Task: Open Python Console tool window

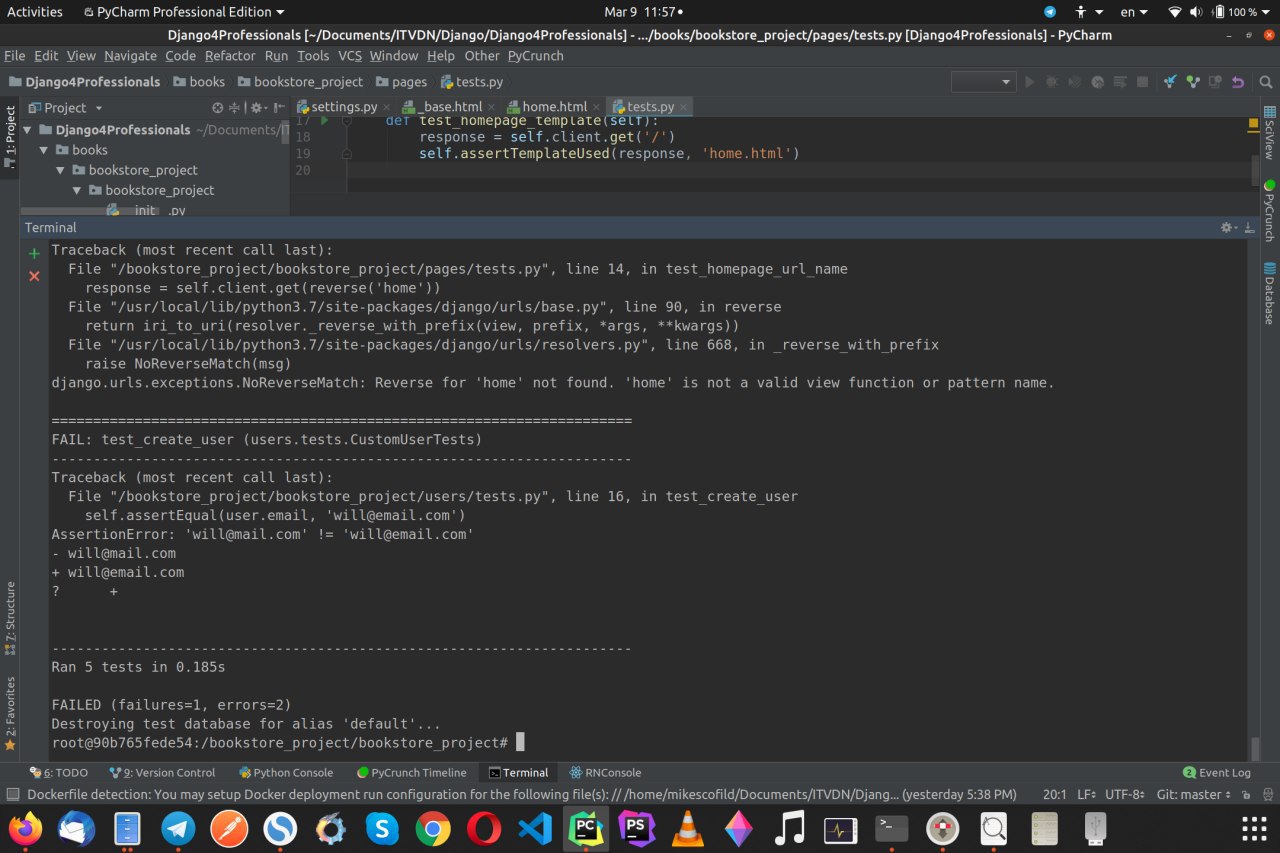Action: pos(286,773)
